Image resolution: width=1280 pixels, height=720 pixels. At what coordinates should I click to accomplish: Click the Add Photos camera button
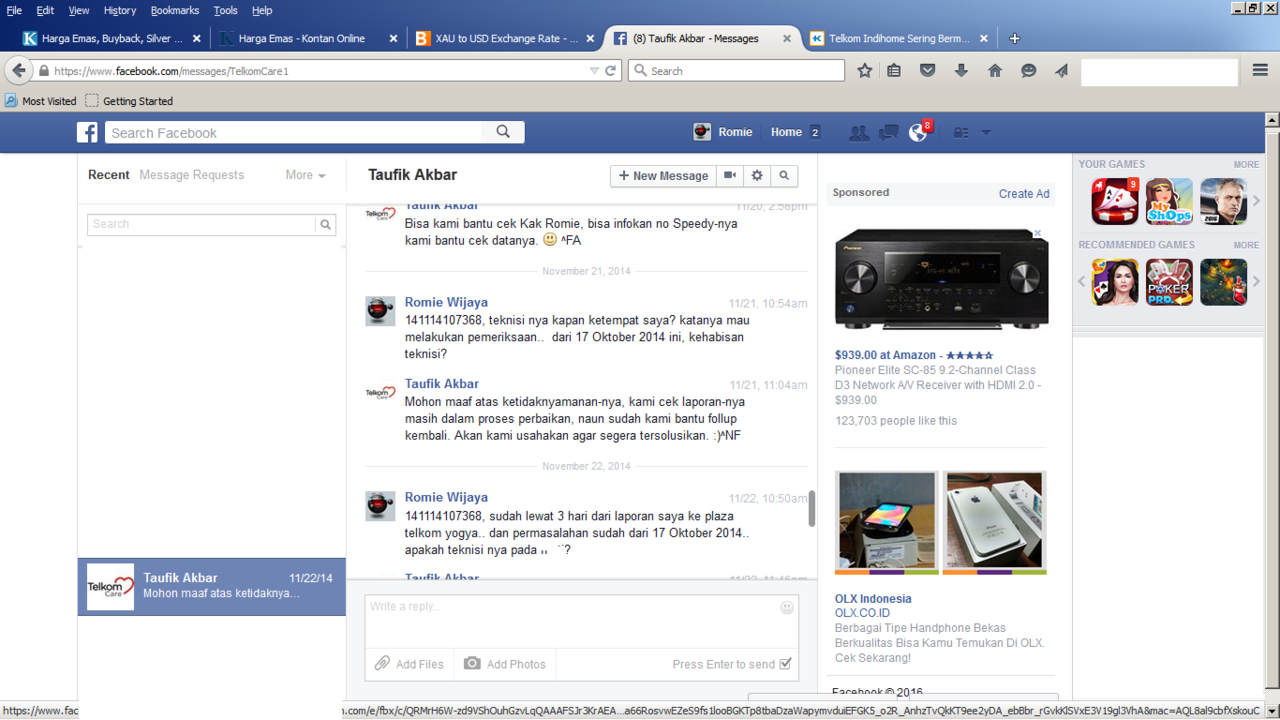[x=505, y=664]
